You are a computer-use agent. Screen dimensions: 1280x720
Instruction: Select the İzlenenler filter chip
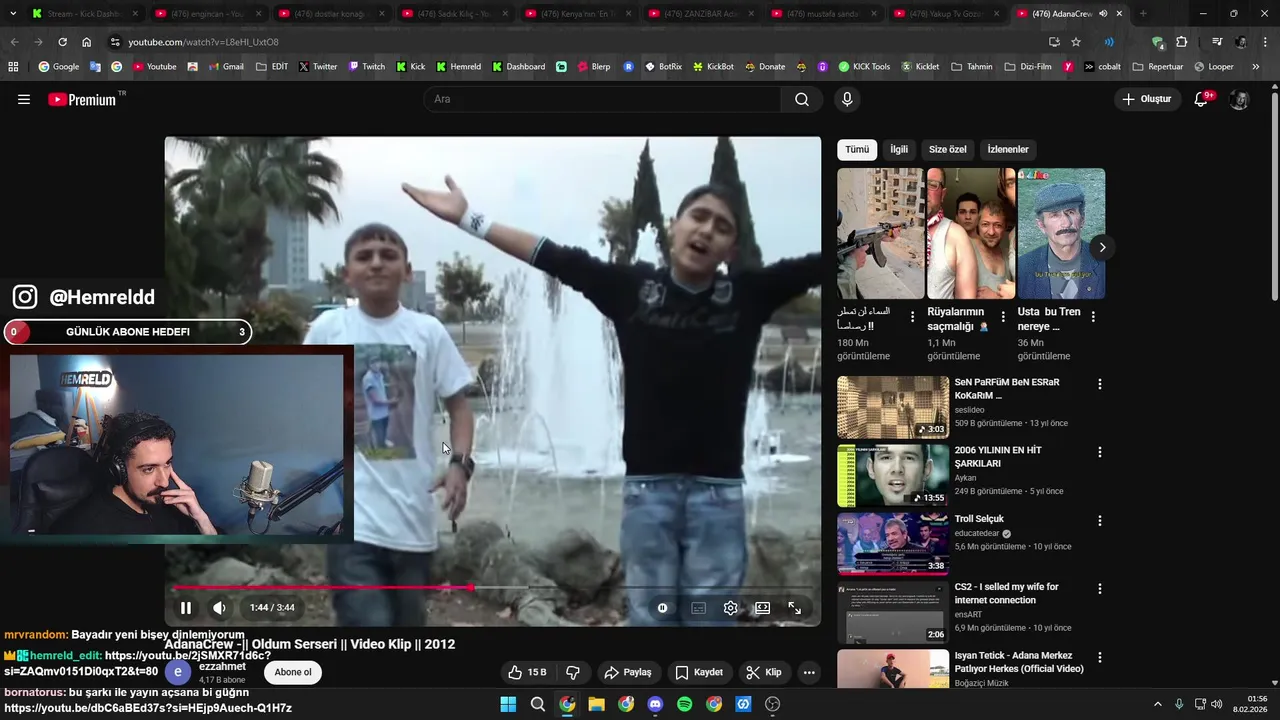[1008, 149]
